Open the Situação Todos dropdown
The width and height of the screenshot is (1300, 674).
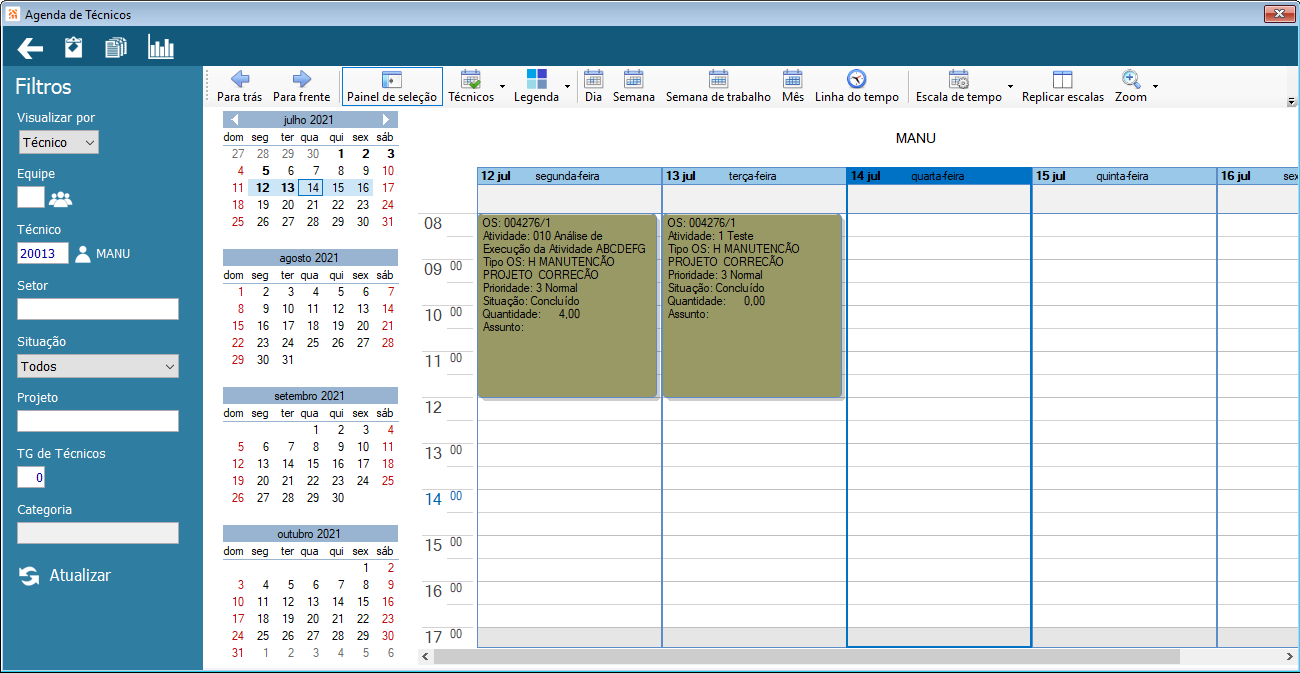tap(98, 366)
